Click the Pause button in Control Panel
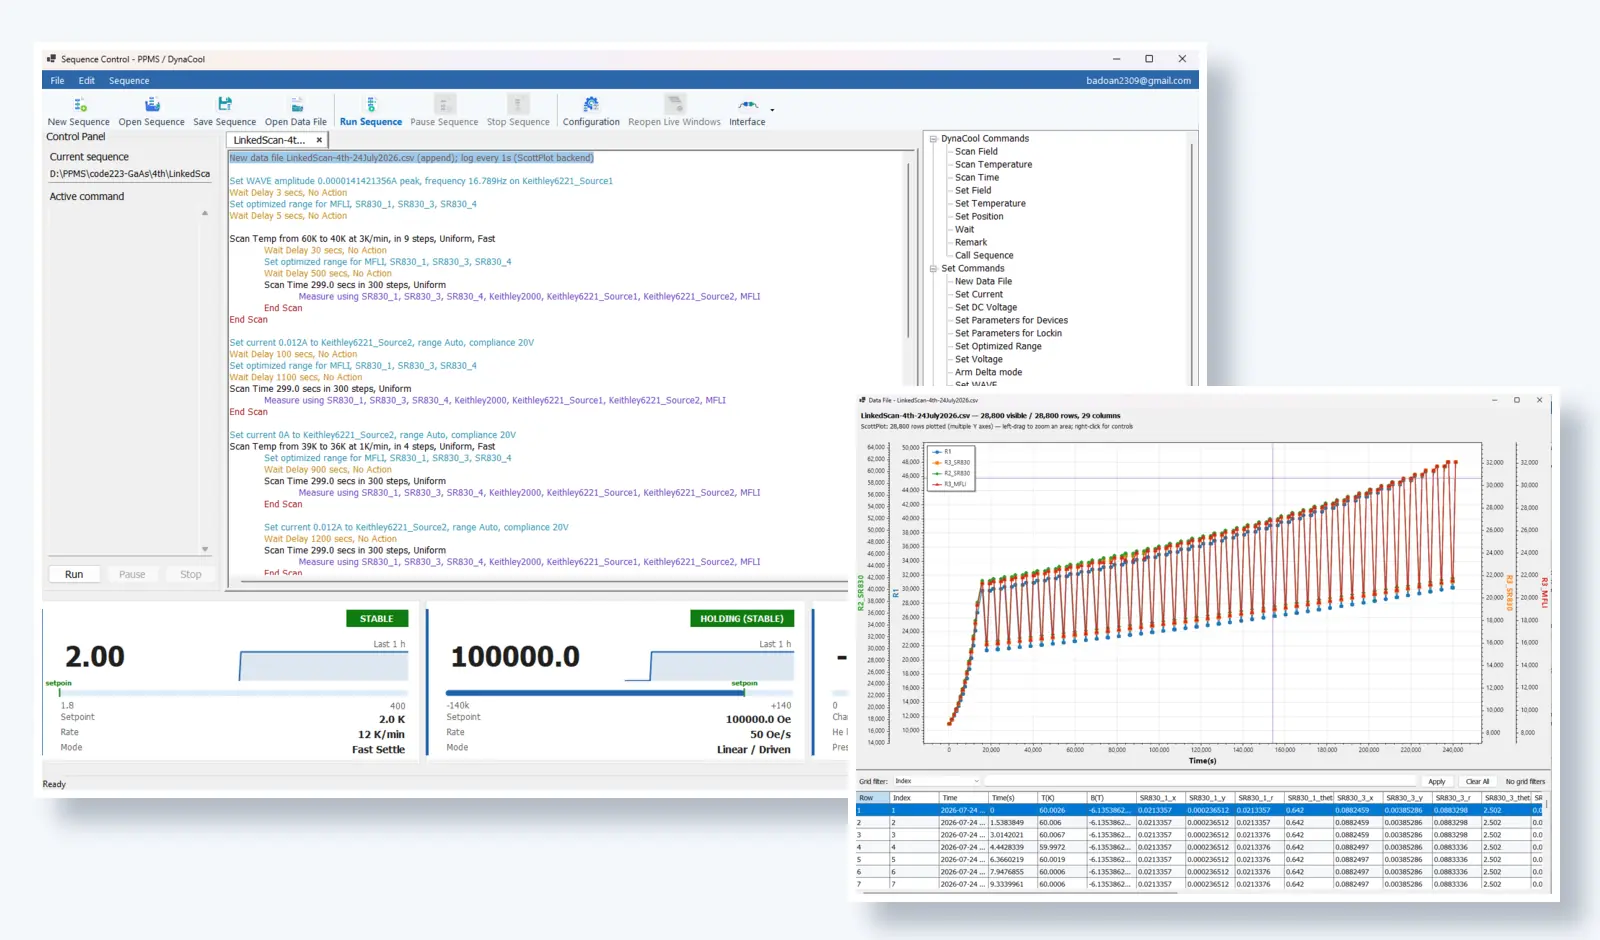 click(132, 575)
